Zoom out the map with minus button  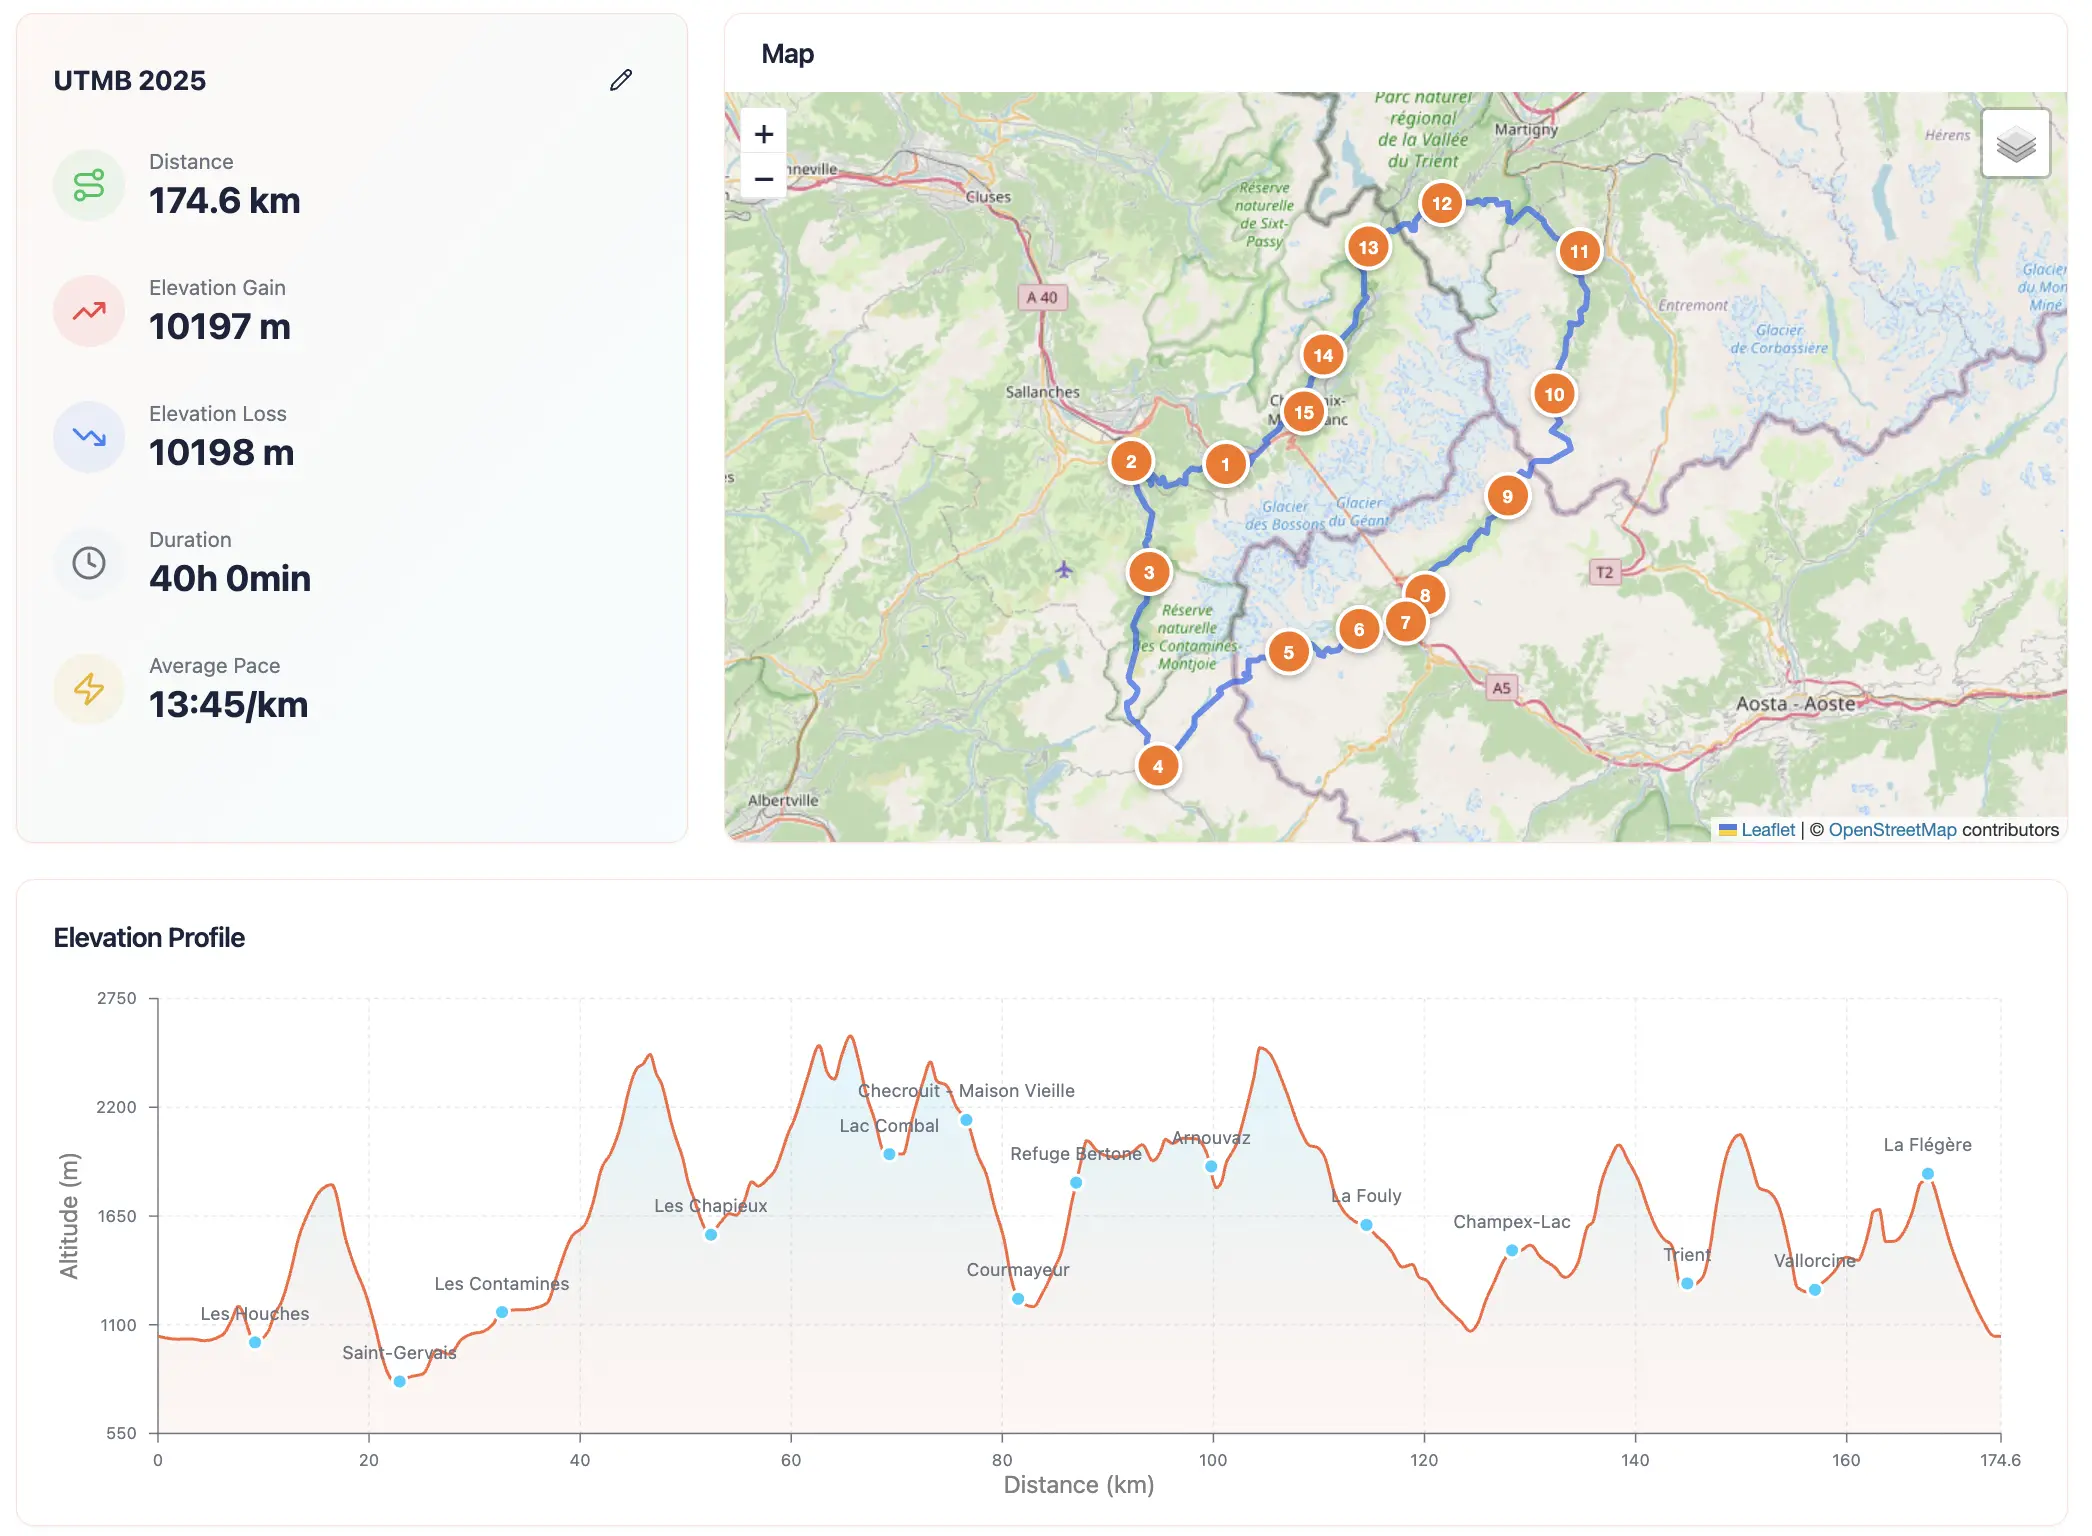coord(764,179)
